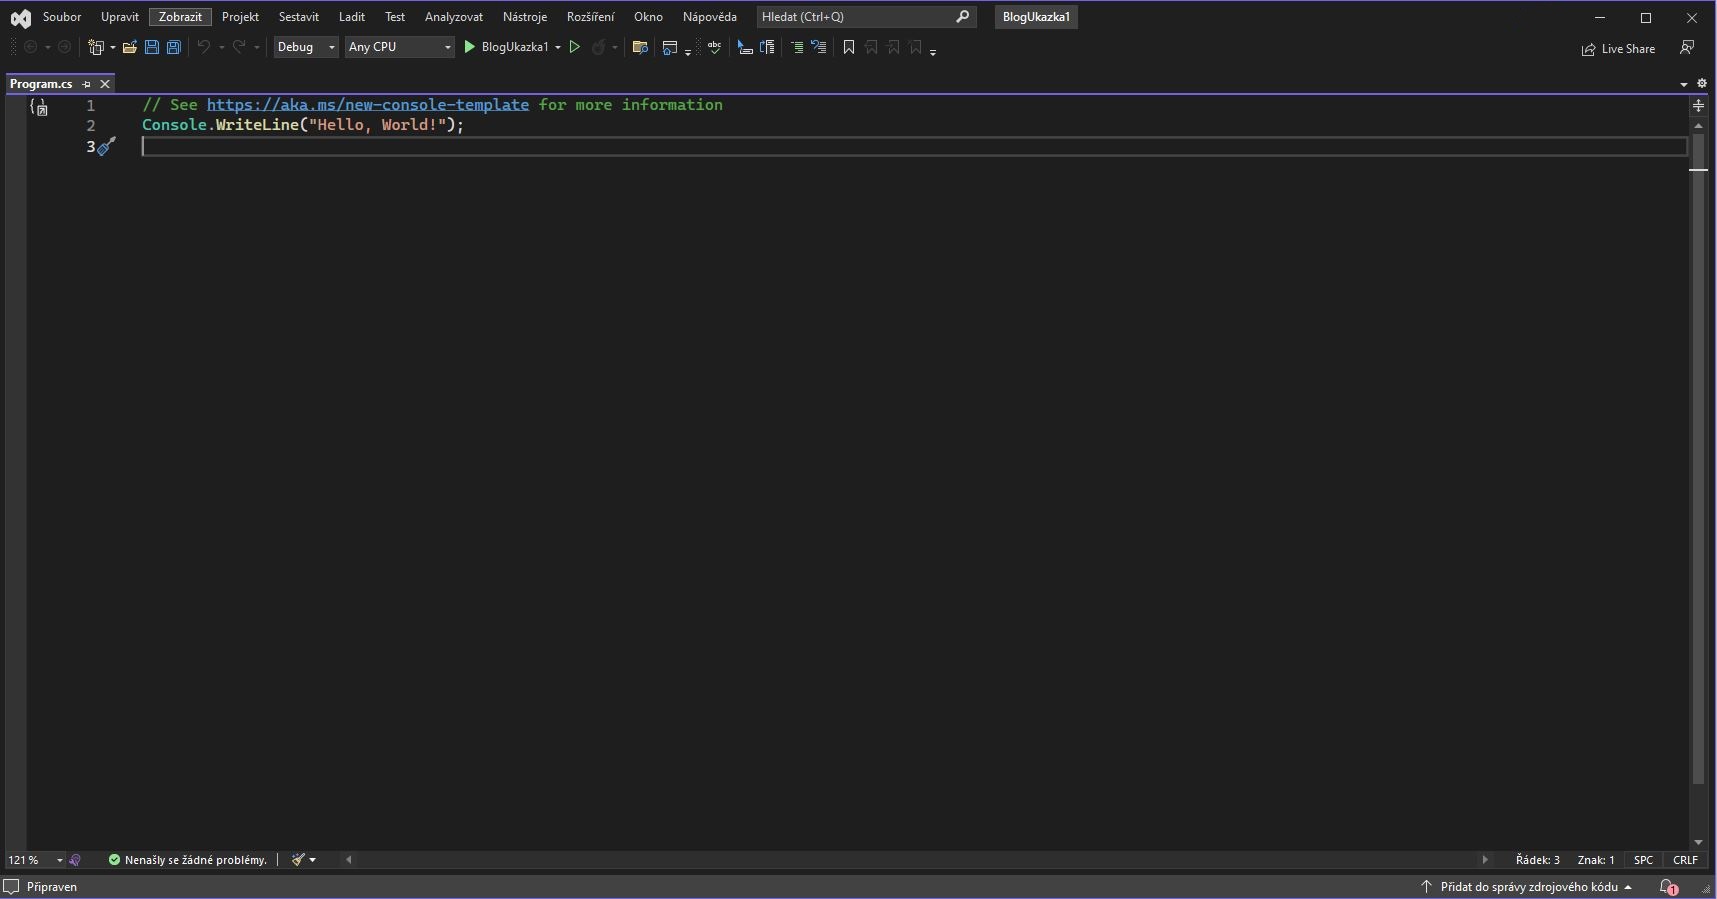Click the horizontal scrollbar left arrow

[x=349, y=860]
